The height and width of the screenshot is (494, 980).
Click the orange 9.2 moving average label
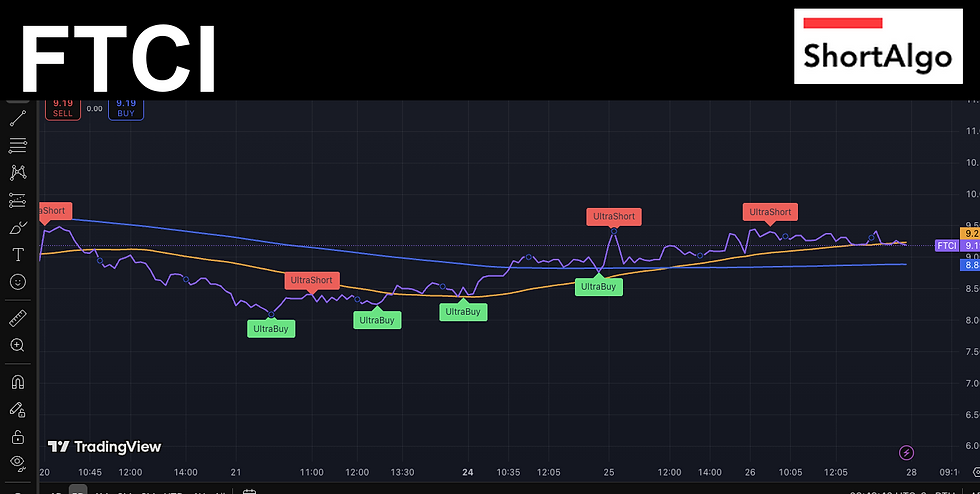(969, 233)
